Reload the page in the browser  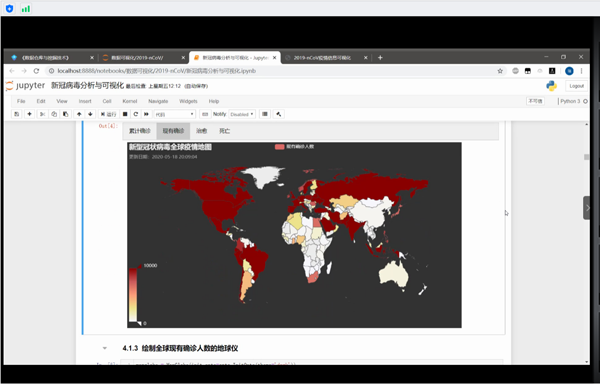[x=36, y=71]
